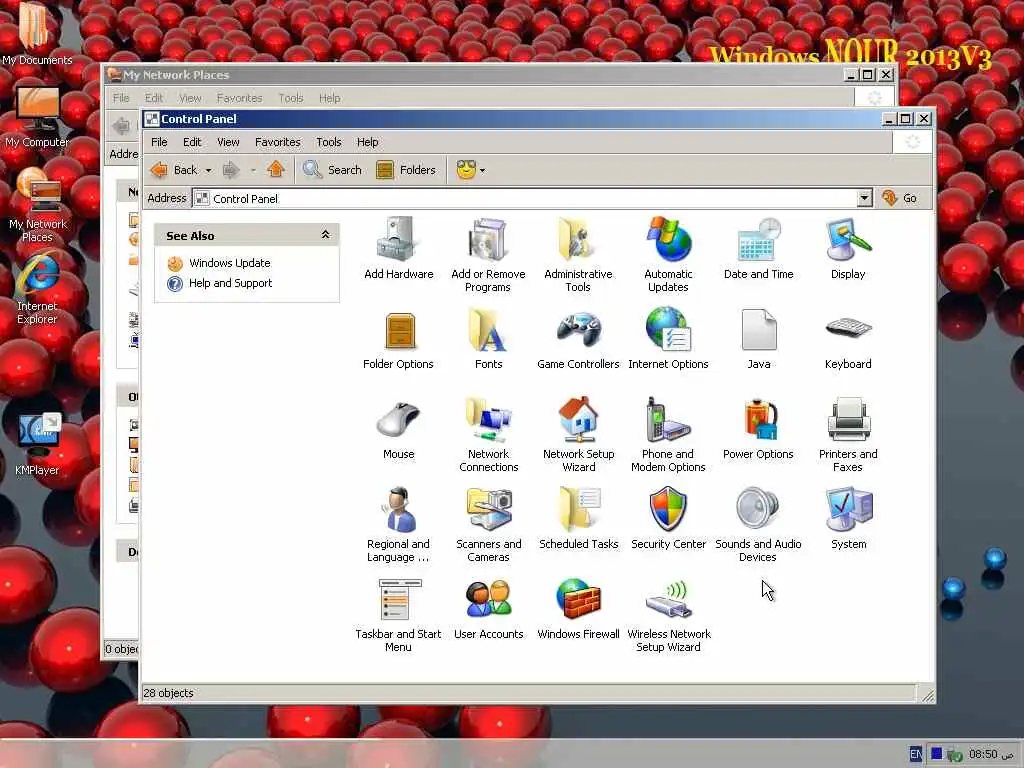
Task: Open the Windows Update link
Action: coord(229,263)
